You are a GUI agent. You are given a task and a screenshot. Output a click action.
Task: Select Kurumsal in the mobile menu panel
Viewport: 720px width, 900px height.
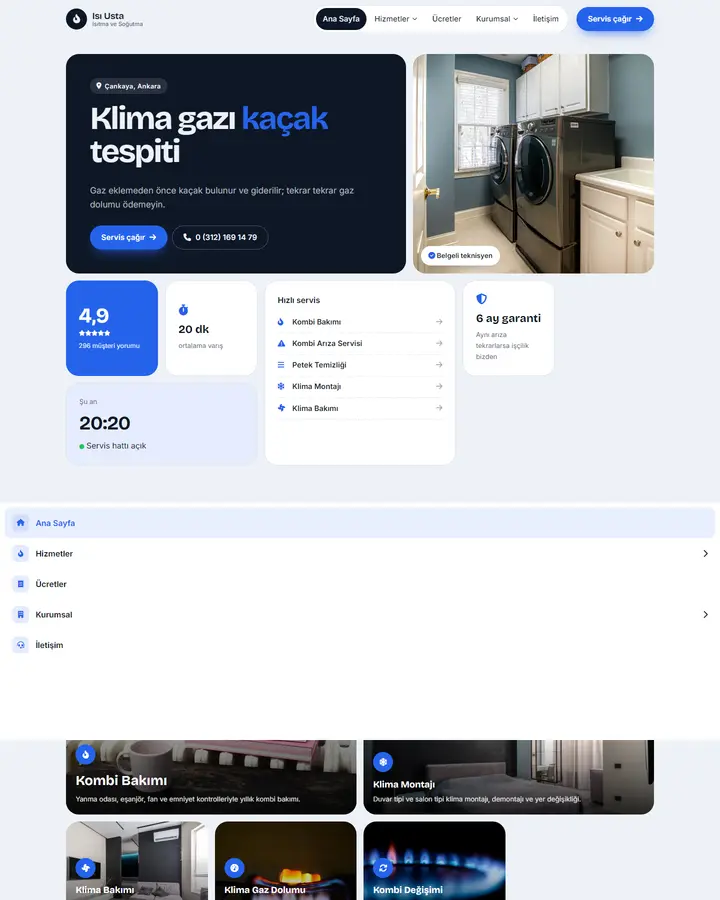(360, 614)
